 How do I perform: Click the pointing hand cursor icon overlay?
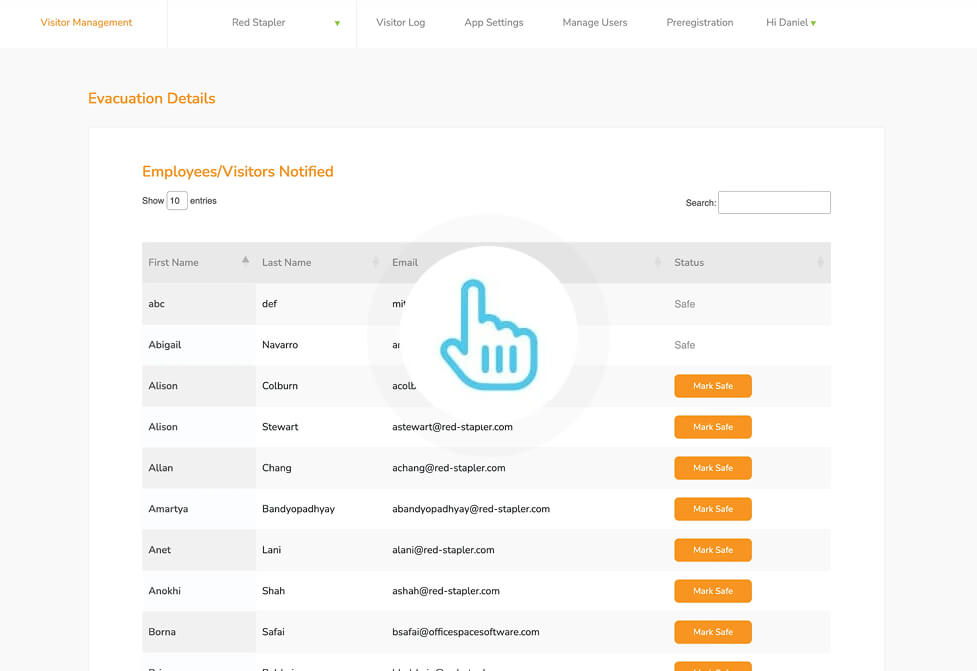coord(489,335)
